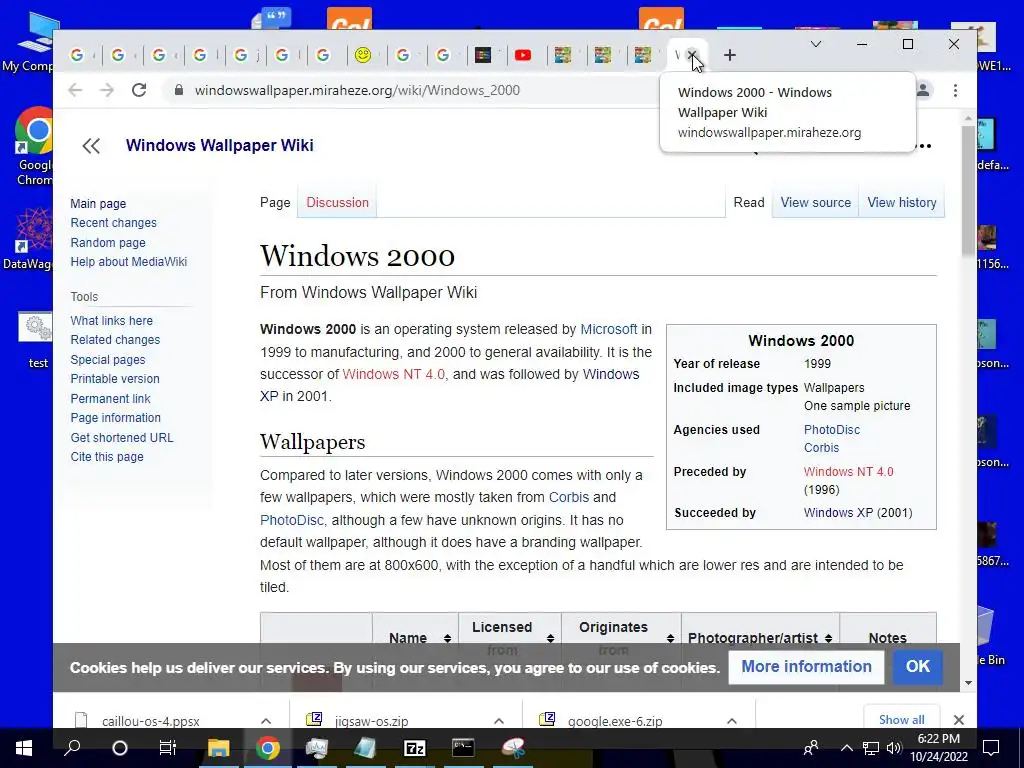The image size is (1024, 768).
Task: Open File Explorer from taskbar
Action: pyautogui.click(x=218, y=748)
